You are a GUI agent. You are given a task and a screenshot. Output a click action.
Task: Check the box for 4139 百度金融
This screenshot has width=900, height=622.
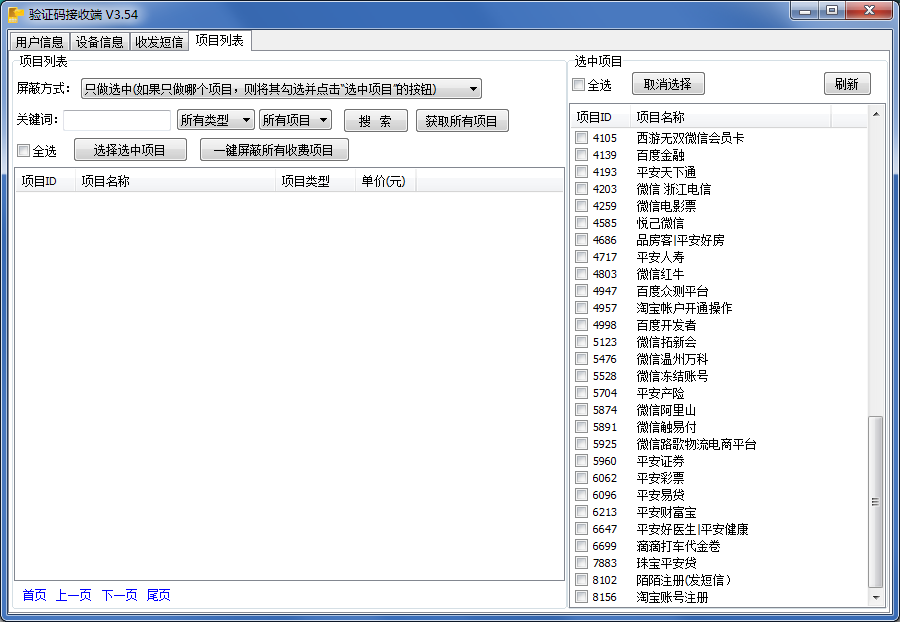point(581,155)
